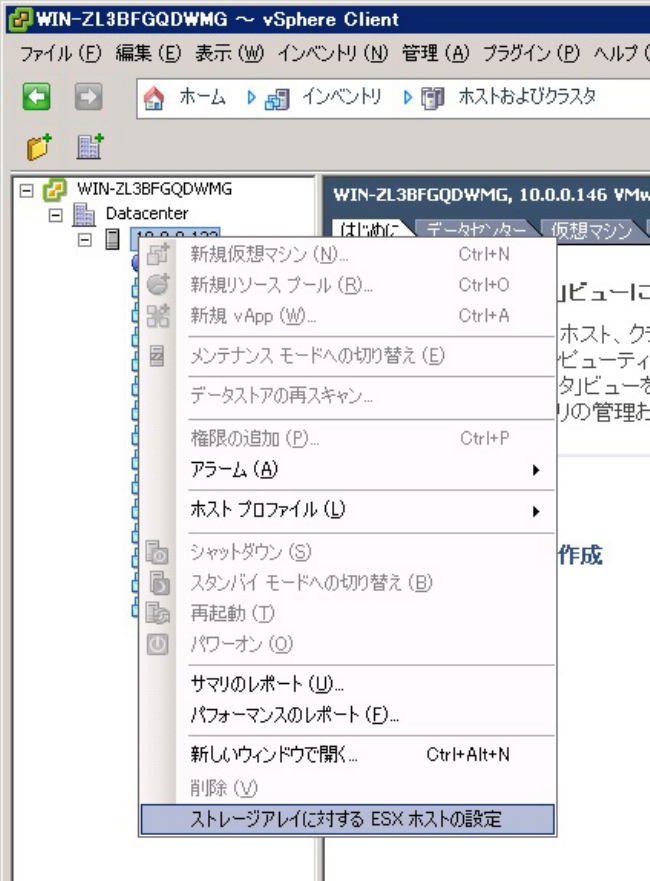This screenshot has height=881, width=650.
Task: Select Datacenter in the inventory tree
Action: point(147,214)
